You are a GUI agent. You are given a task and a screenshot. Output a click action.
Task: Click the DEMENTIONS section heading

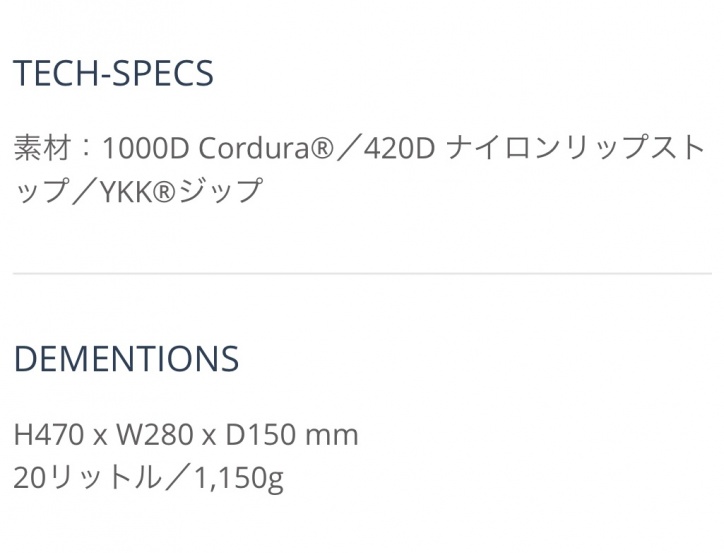[126, 359]
